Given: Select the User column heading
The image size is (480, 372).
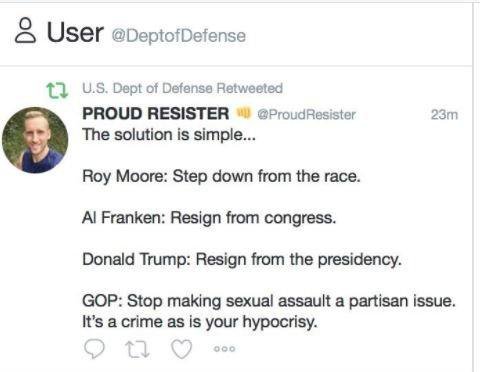Looking at the screenshot, I should tap(75, 32).
